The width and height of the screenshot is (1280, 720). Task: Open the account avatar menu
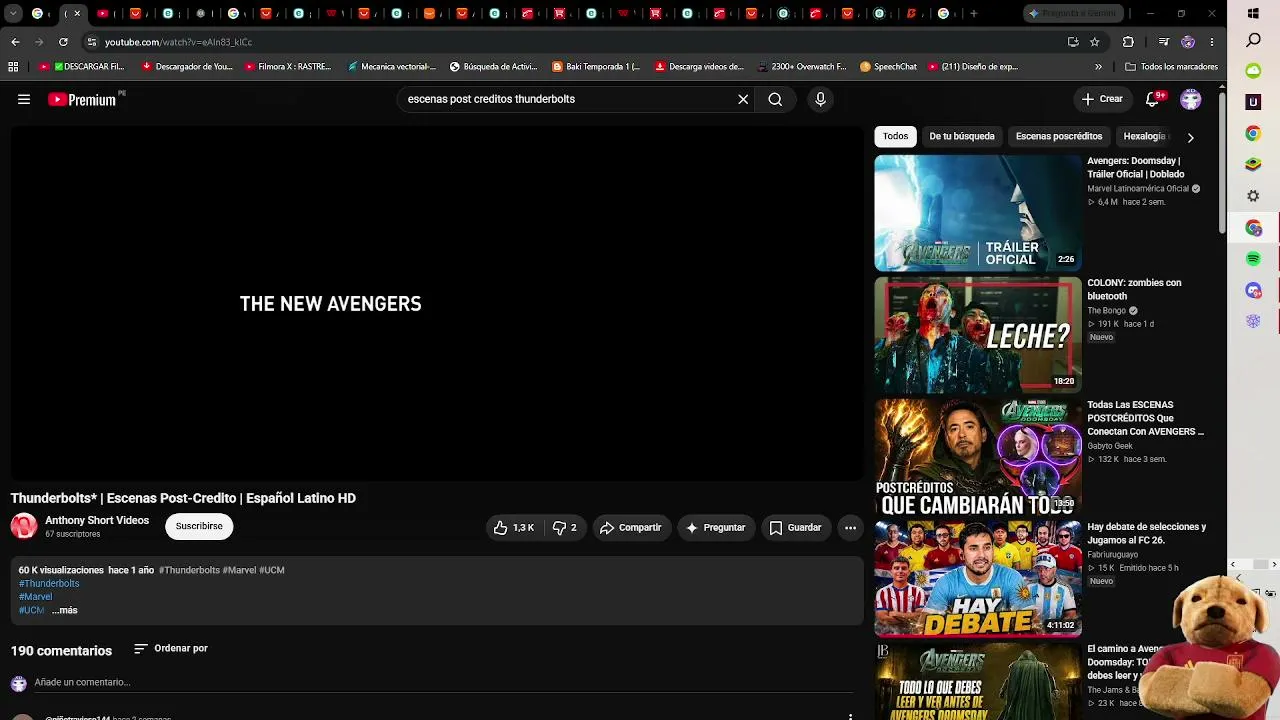tap(1190, 99)
